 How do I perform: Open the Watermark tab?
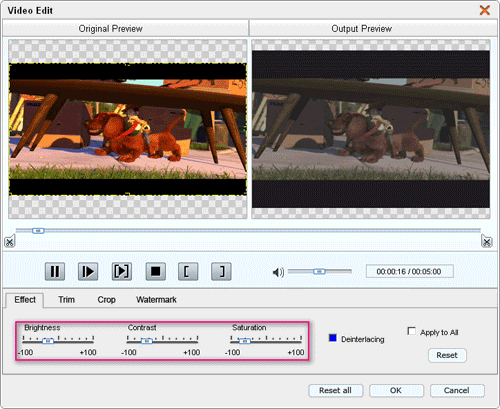[x=156, y=300]
